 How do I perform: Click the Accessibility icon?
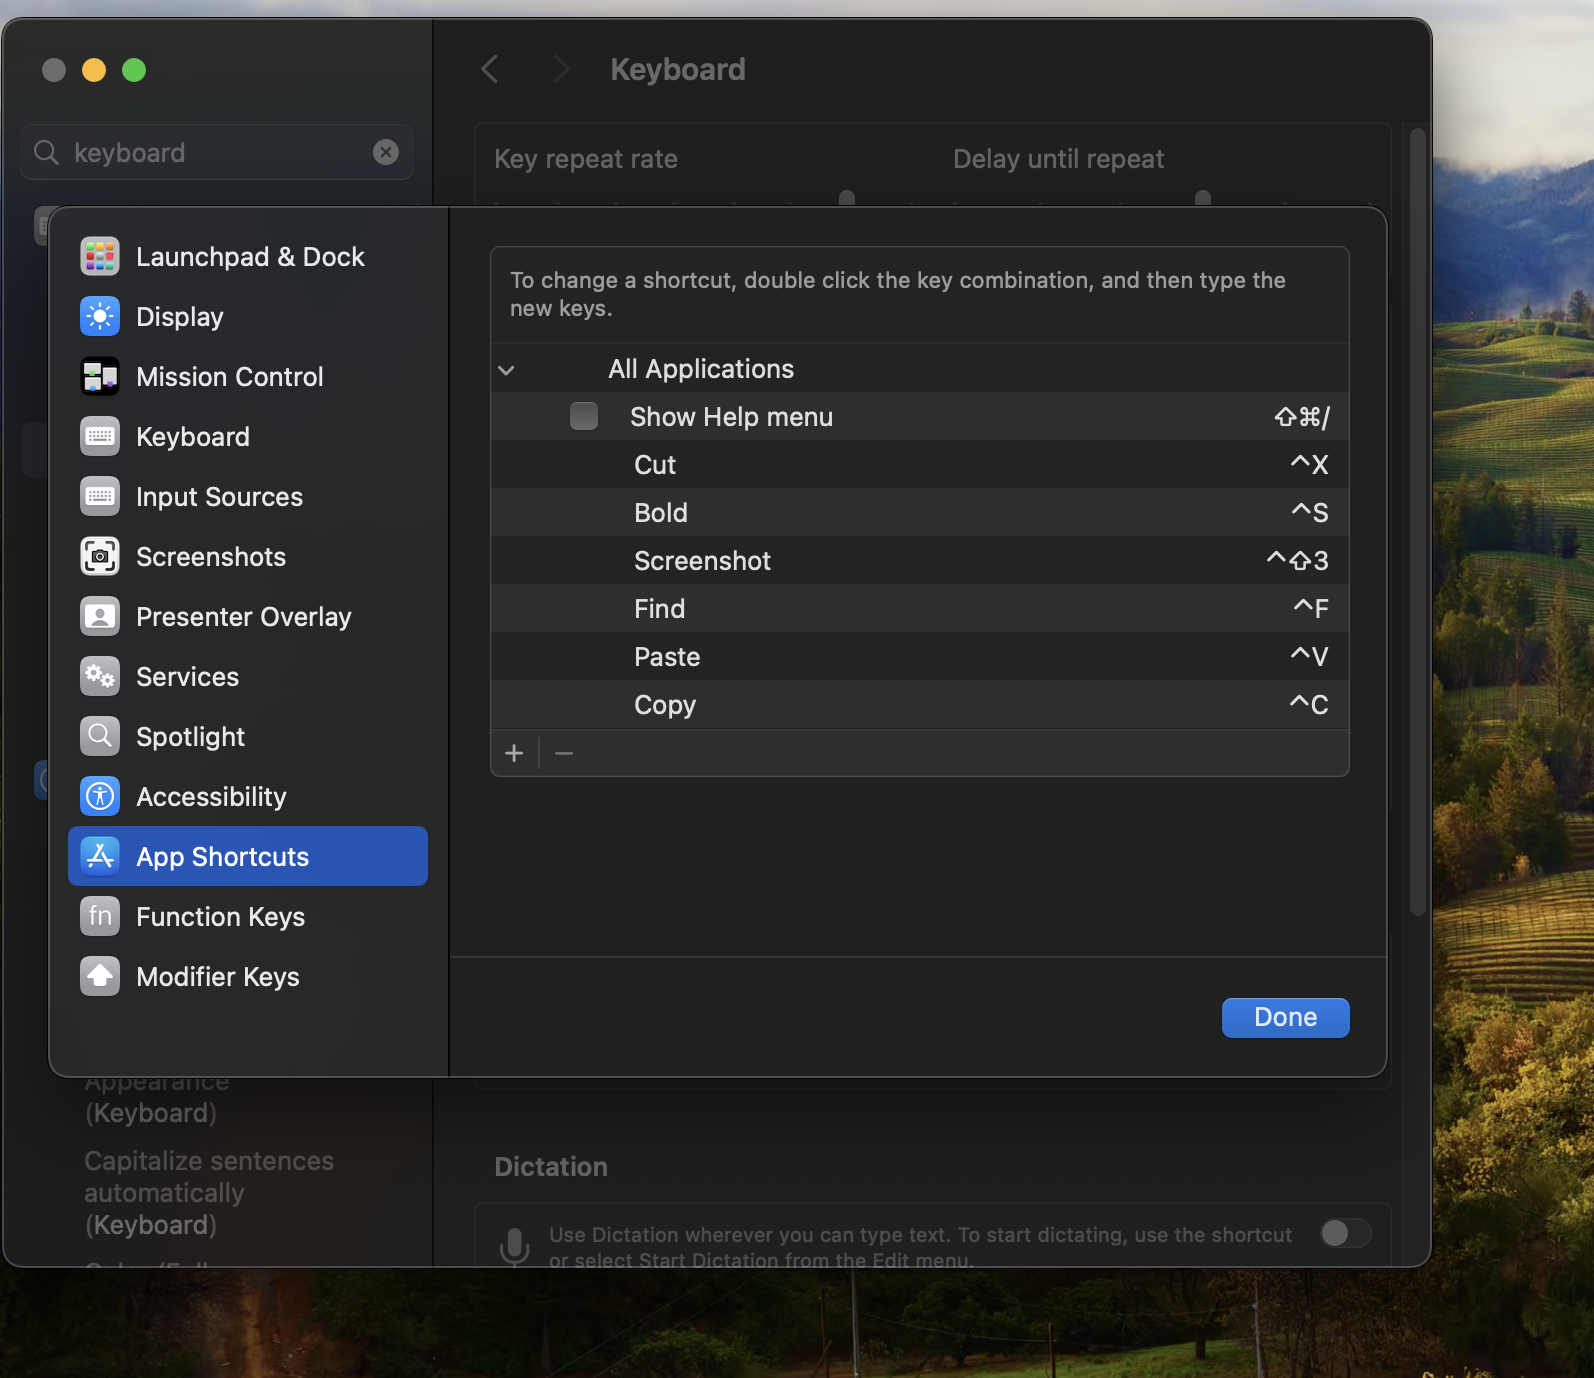click(100, 796)
